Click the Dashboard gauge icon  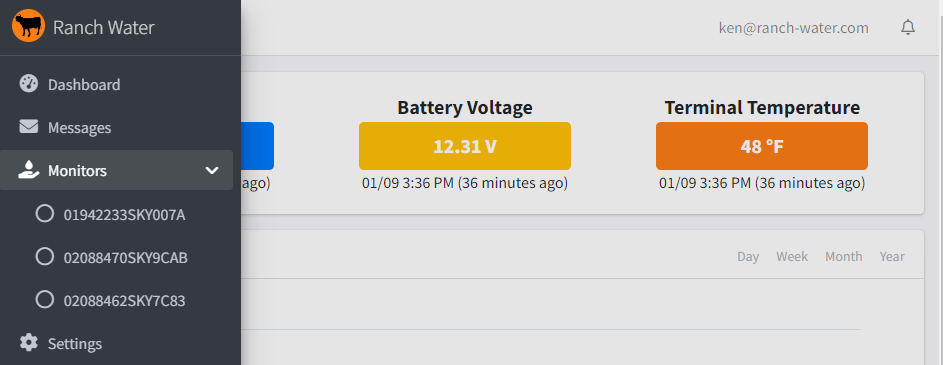[28, 84]
